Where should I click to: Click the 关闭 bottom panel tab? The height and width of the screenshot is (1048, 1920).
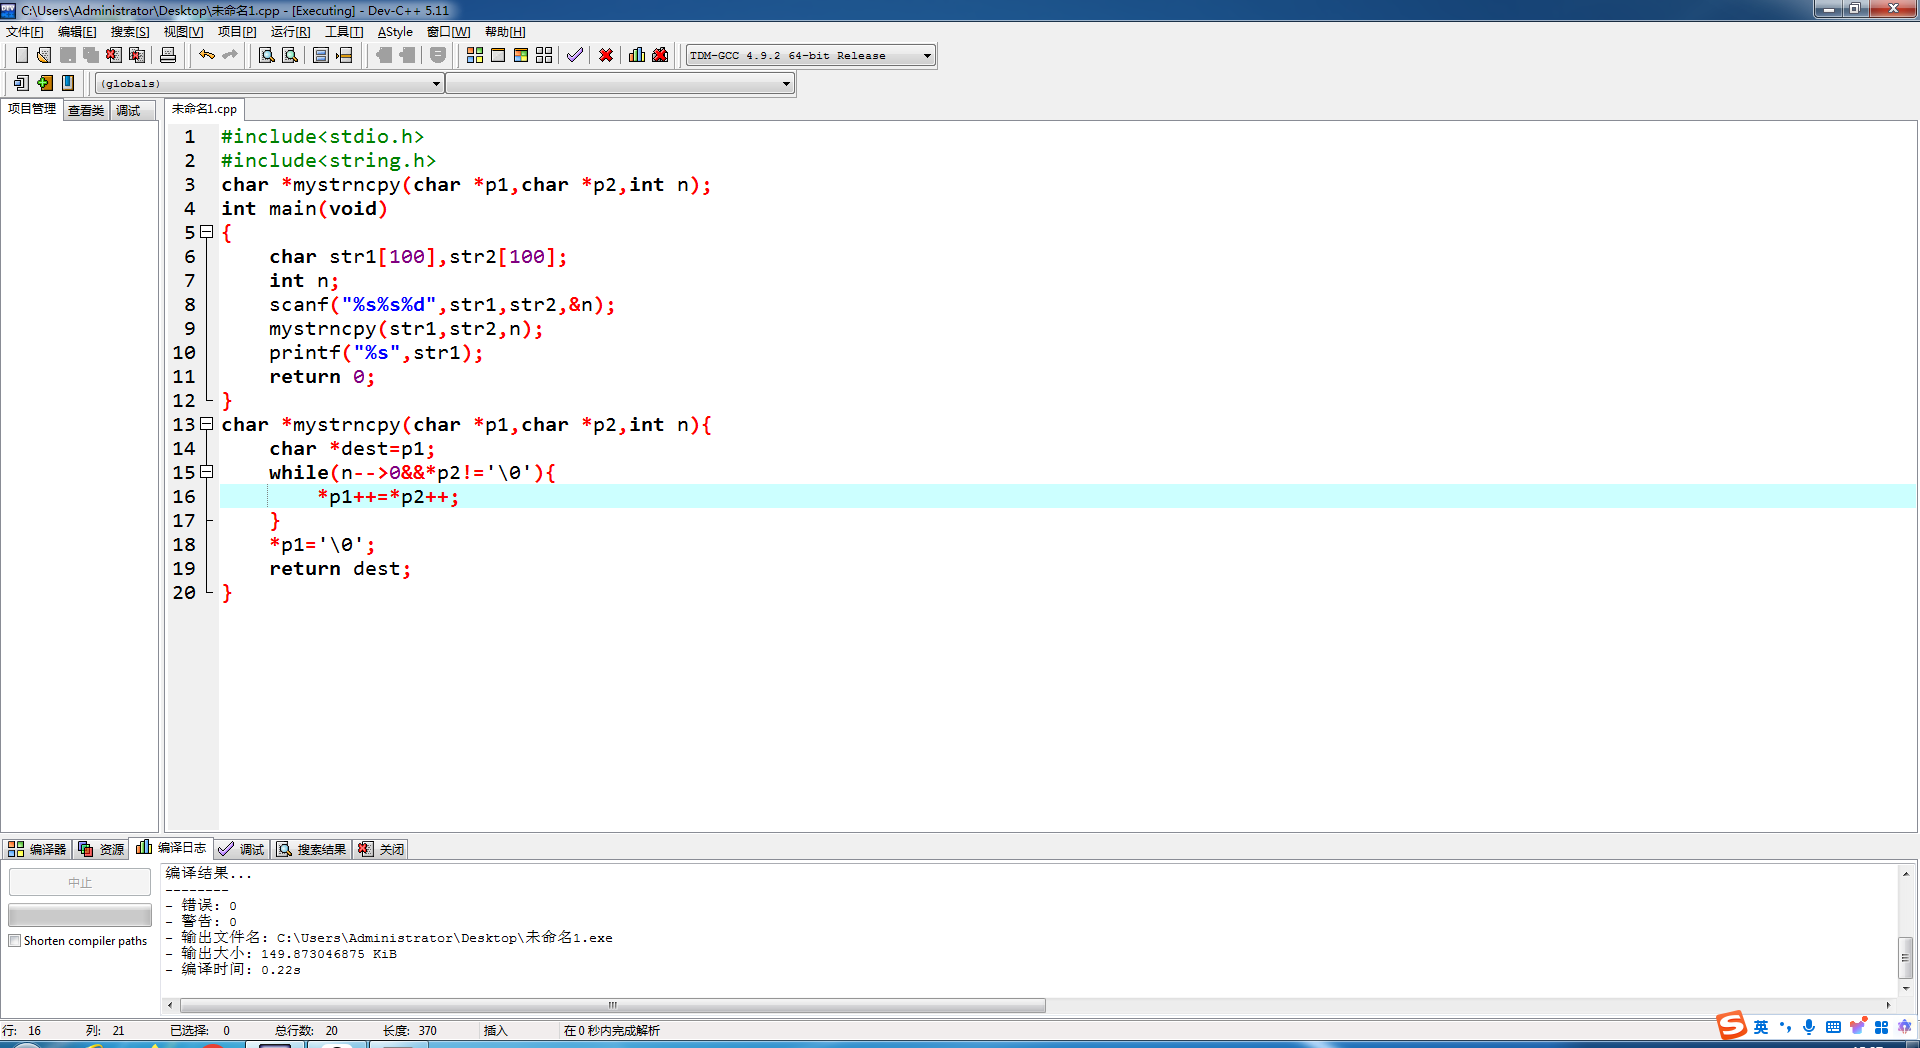point(381,849)
